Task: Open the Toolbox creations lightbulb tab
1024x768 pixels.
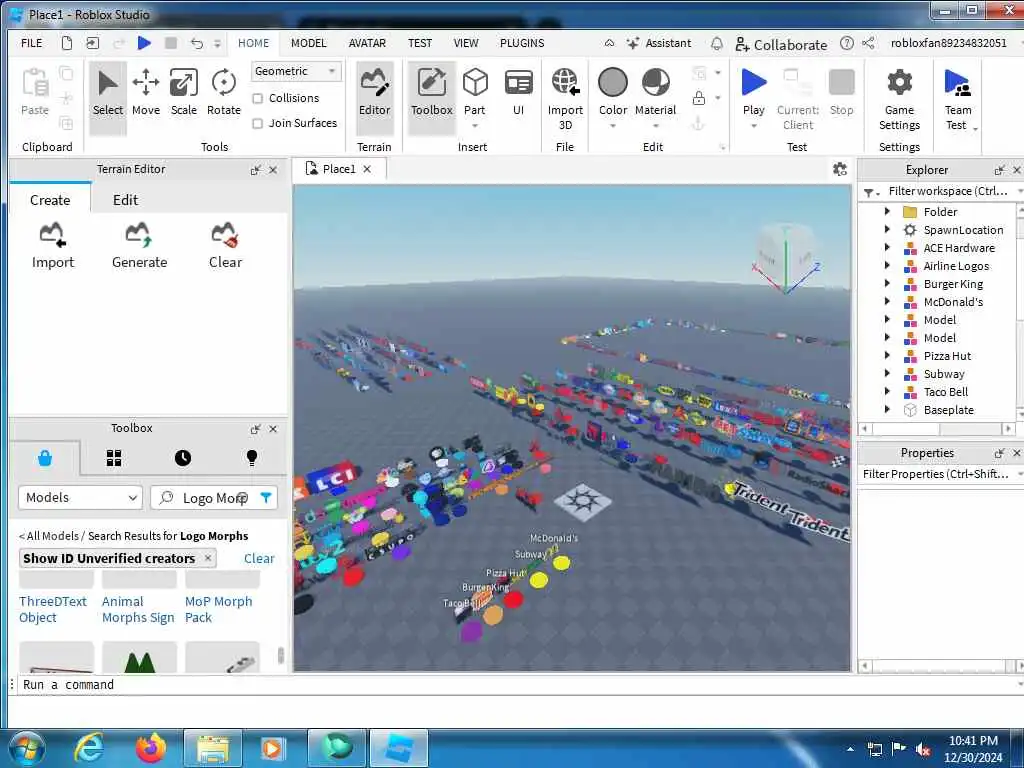Action: point(251,458)
